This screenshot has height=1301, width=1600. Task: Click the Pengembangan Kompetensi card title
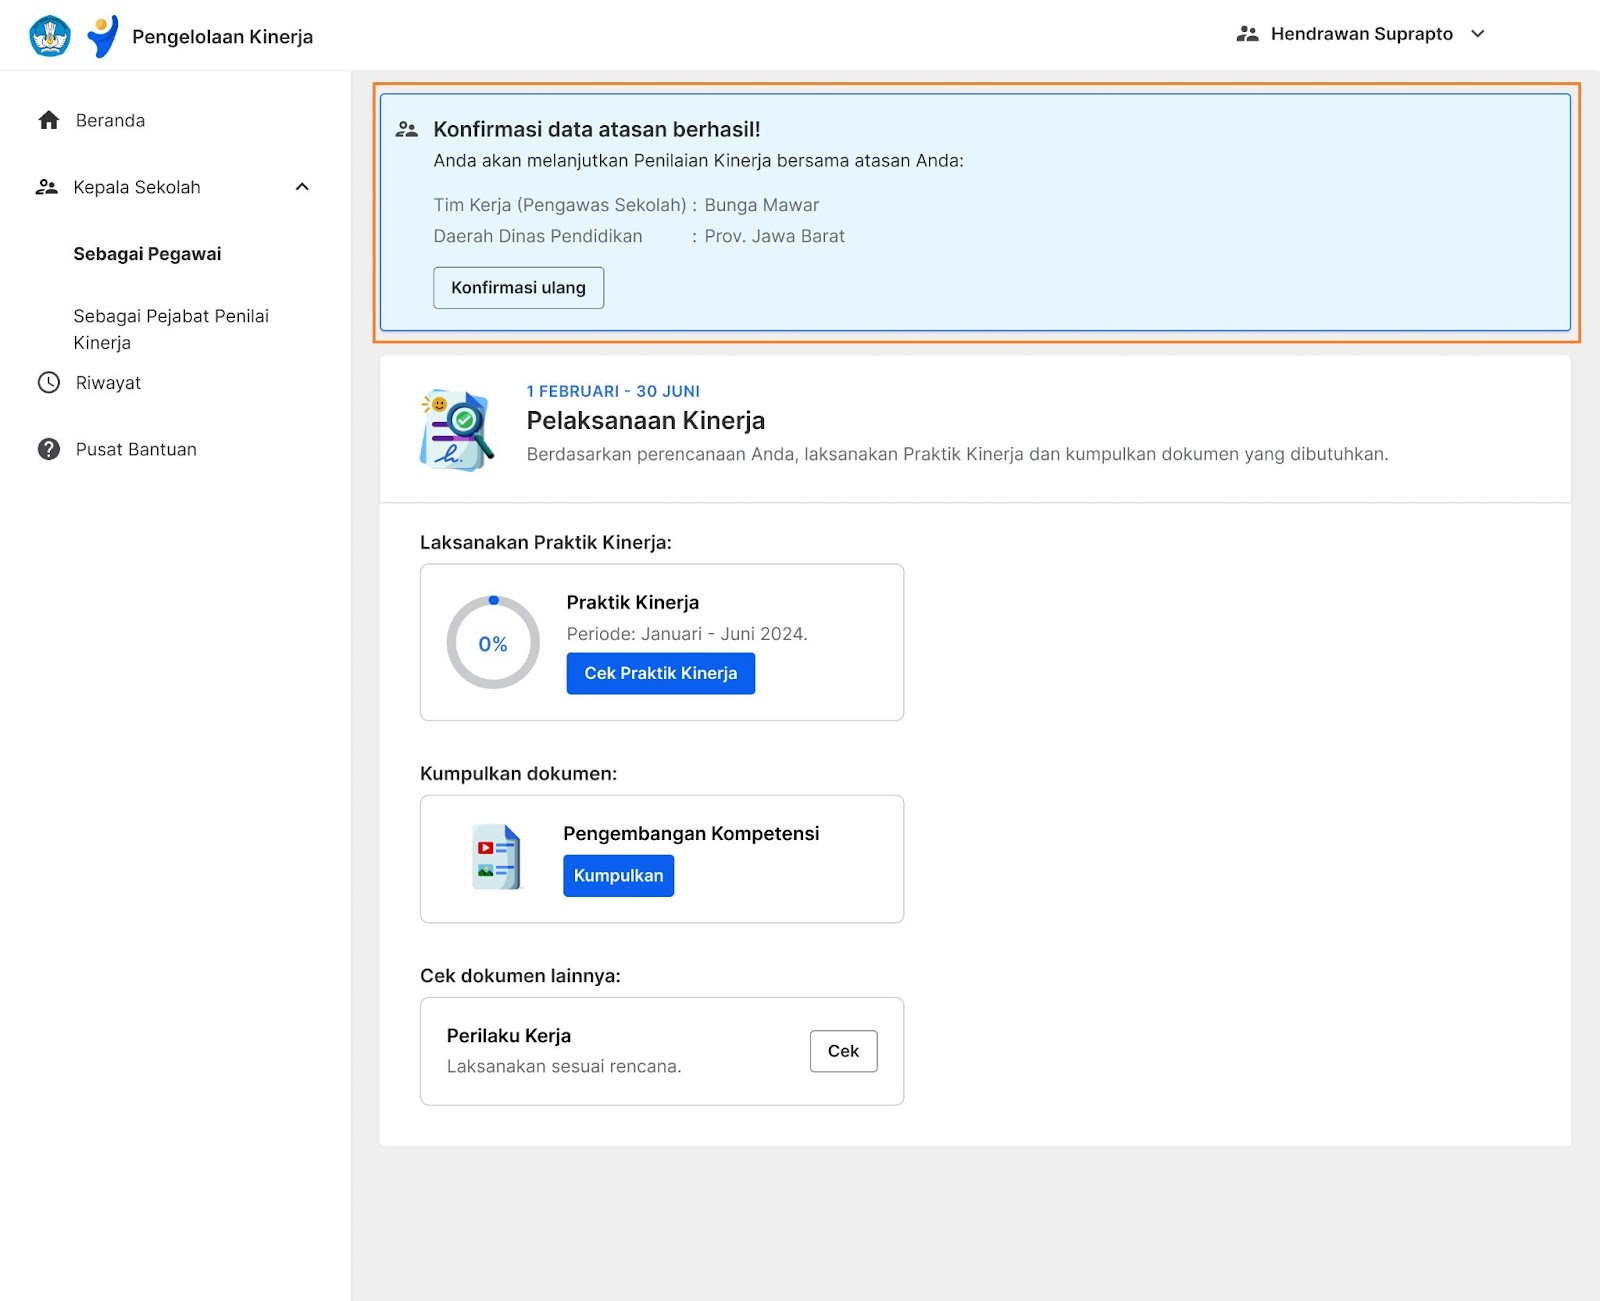[x=691, y=833]
